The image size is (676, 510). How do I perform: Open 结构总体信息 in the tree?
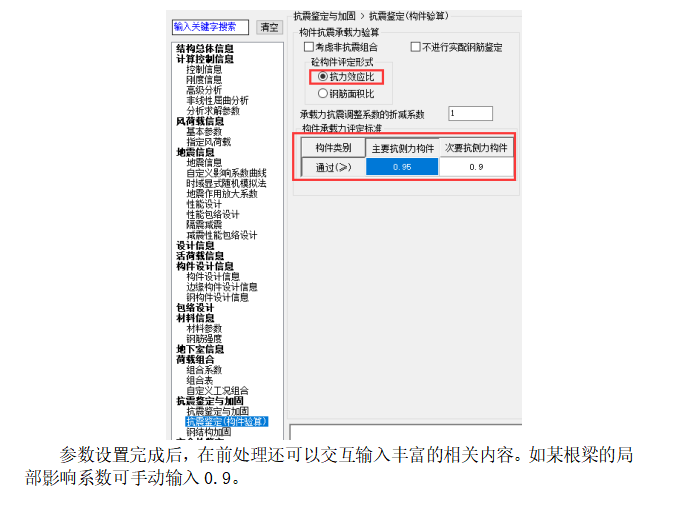205,48
